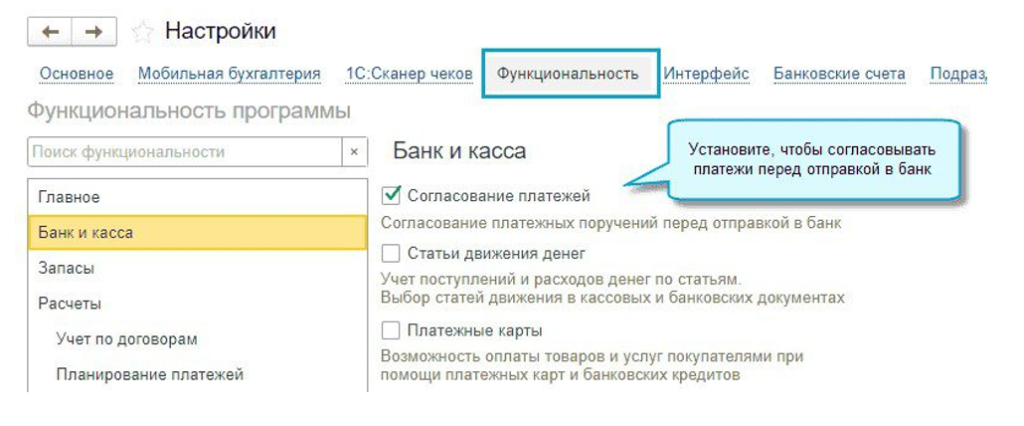
Task: Clear the functionality search field
Action: click(354, 152)
